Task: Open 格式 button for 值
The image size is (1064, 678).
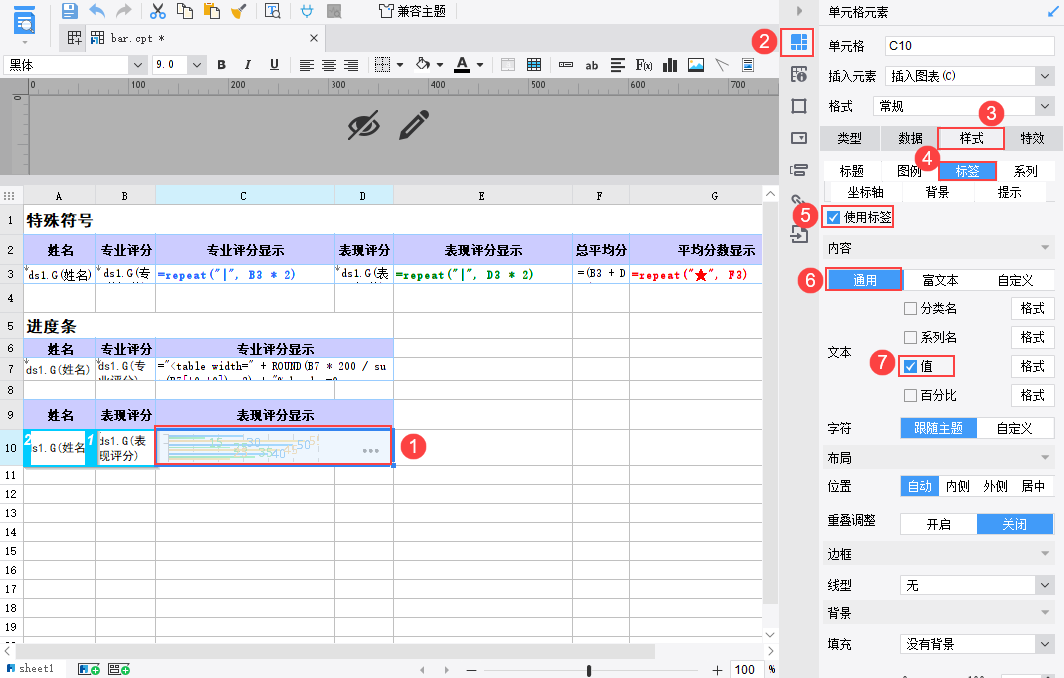Action: point(1032,366)
